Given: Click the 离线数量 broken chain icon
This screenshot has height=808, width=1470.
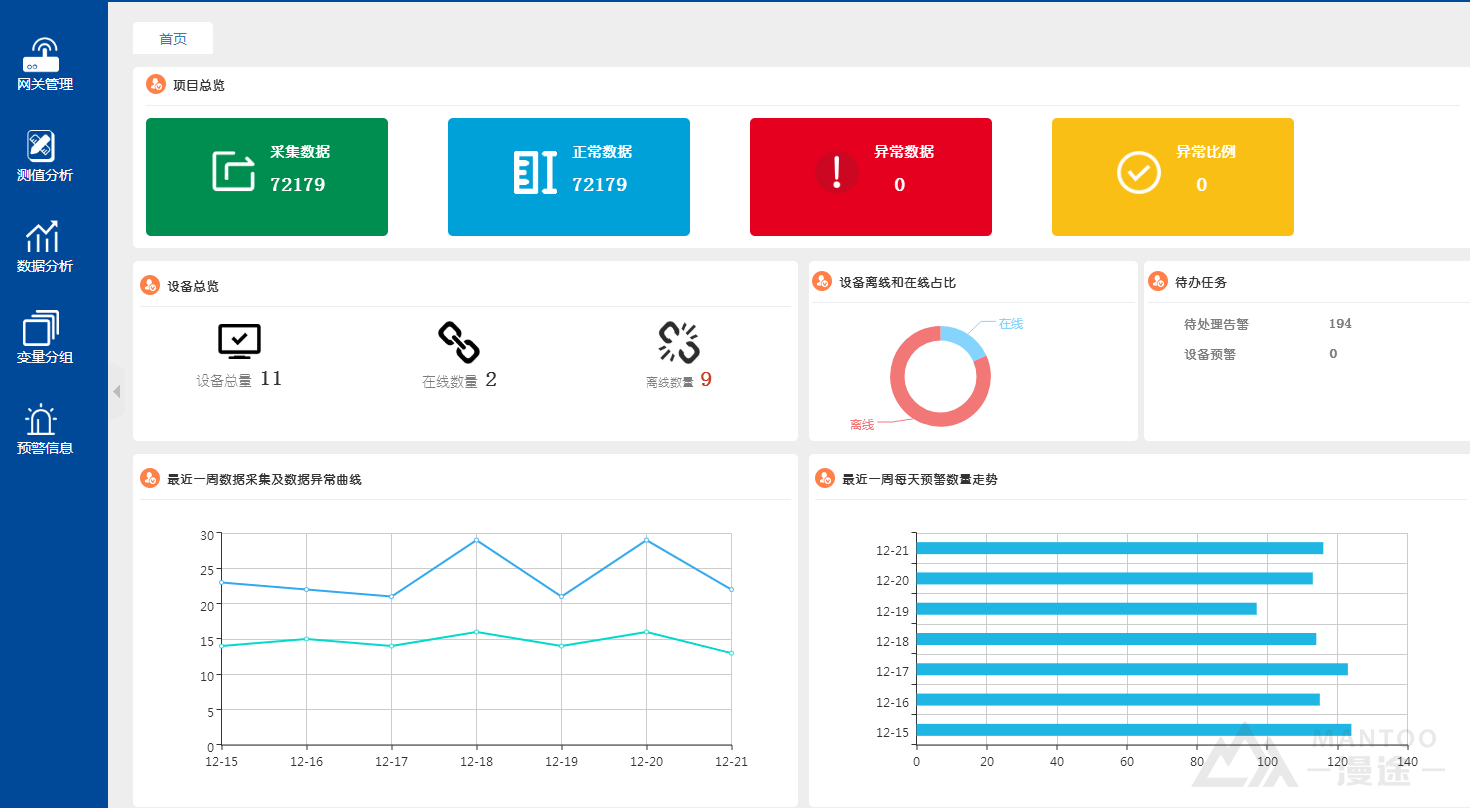Looking at the screenshot, I should pyautogui.click(x=678, y=342).
